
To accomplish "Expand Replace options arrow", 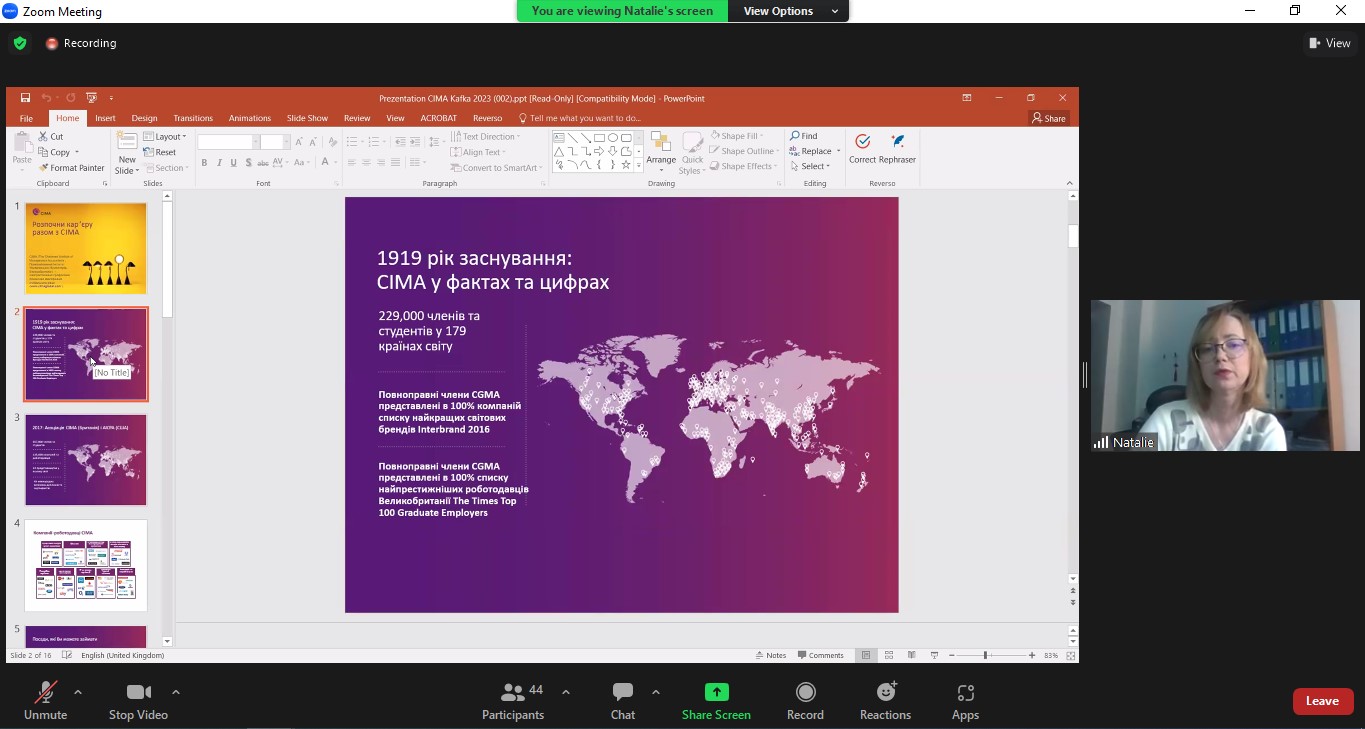I will point(838,151).
